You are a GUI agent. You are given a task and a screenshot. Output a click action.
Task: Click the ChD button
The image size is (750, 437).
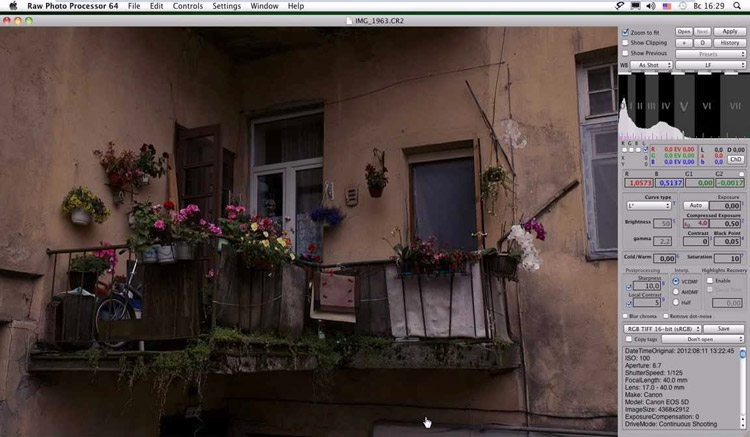pos(736,160)
